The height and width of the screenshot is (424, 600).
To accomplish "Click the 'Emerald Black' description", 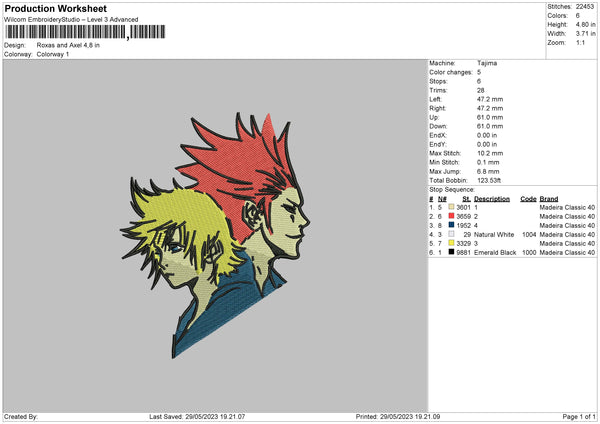I will tap(495, 253).
